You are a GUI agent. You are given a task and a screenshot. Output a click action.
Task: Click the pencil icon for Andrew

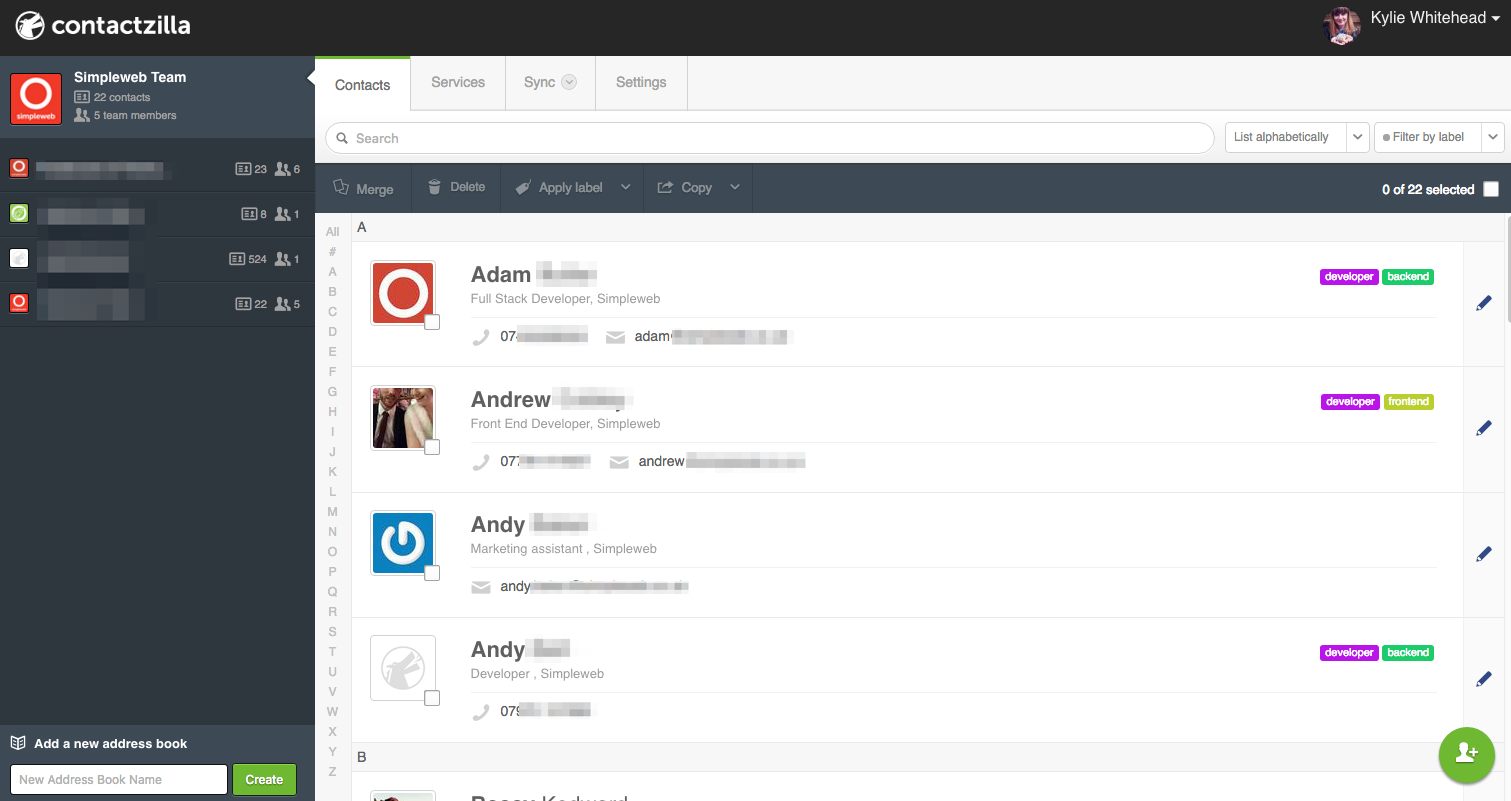coord(1484,428)
